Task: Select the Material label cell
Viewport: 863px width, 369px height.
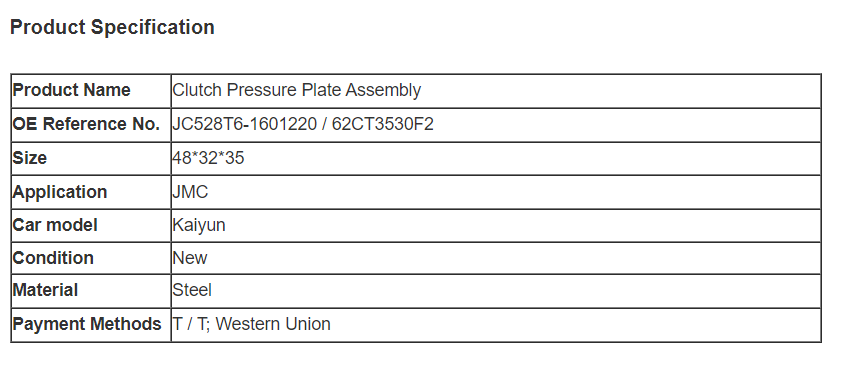Action: pos(91,290)
